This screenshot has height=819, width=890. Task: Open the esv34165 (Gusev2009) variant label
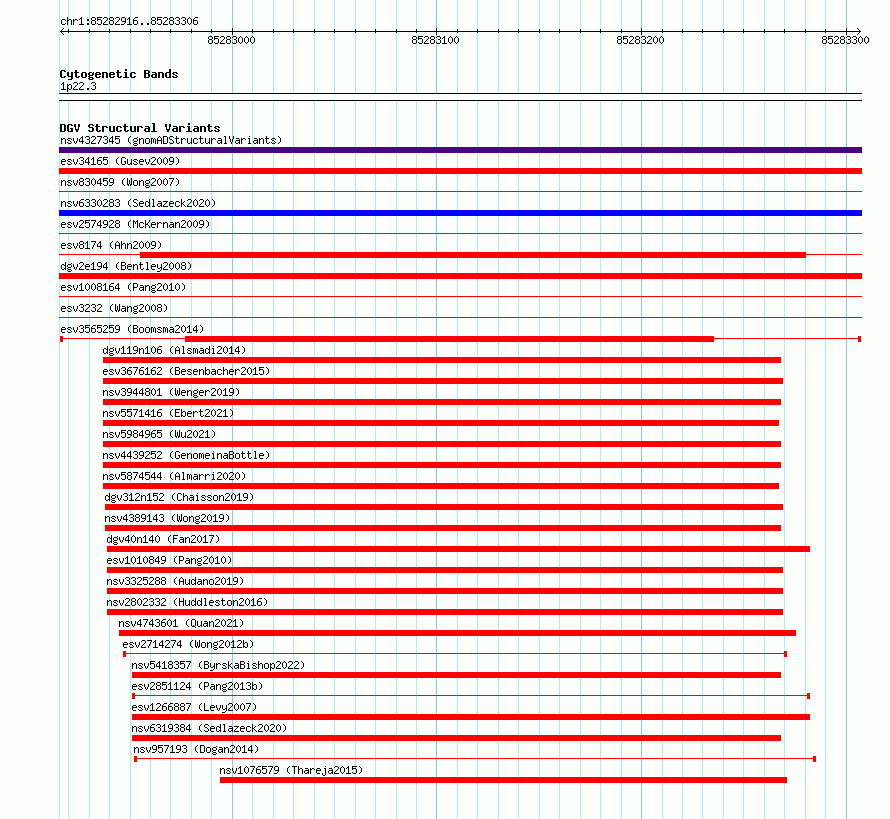coord(120,161)
